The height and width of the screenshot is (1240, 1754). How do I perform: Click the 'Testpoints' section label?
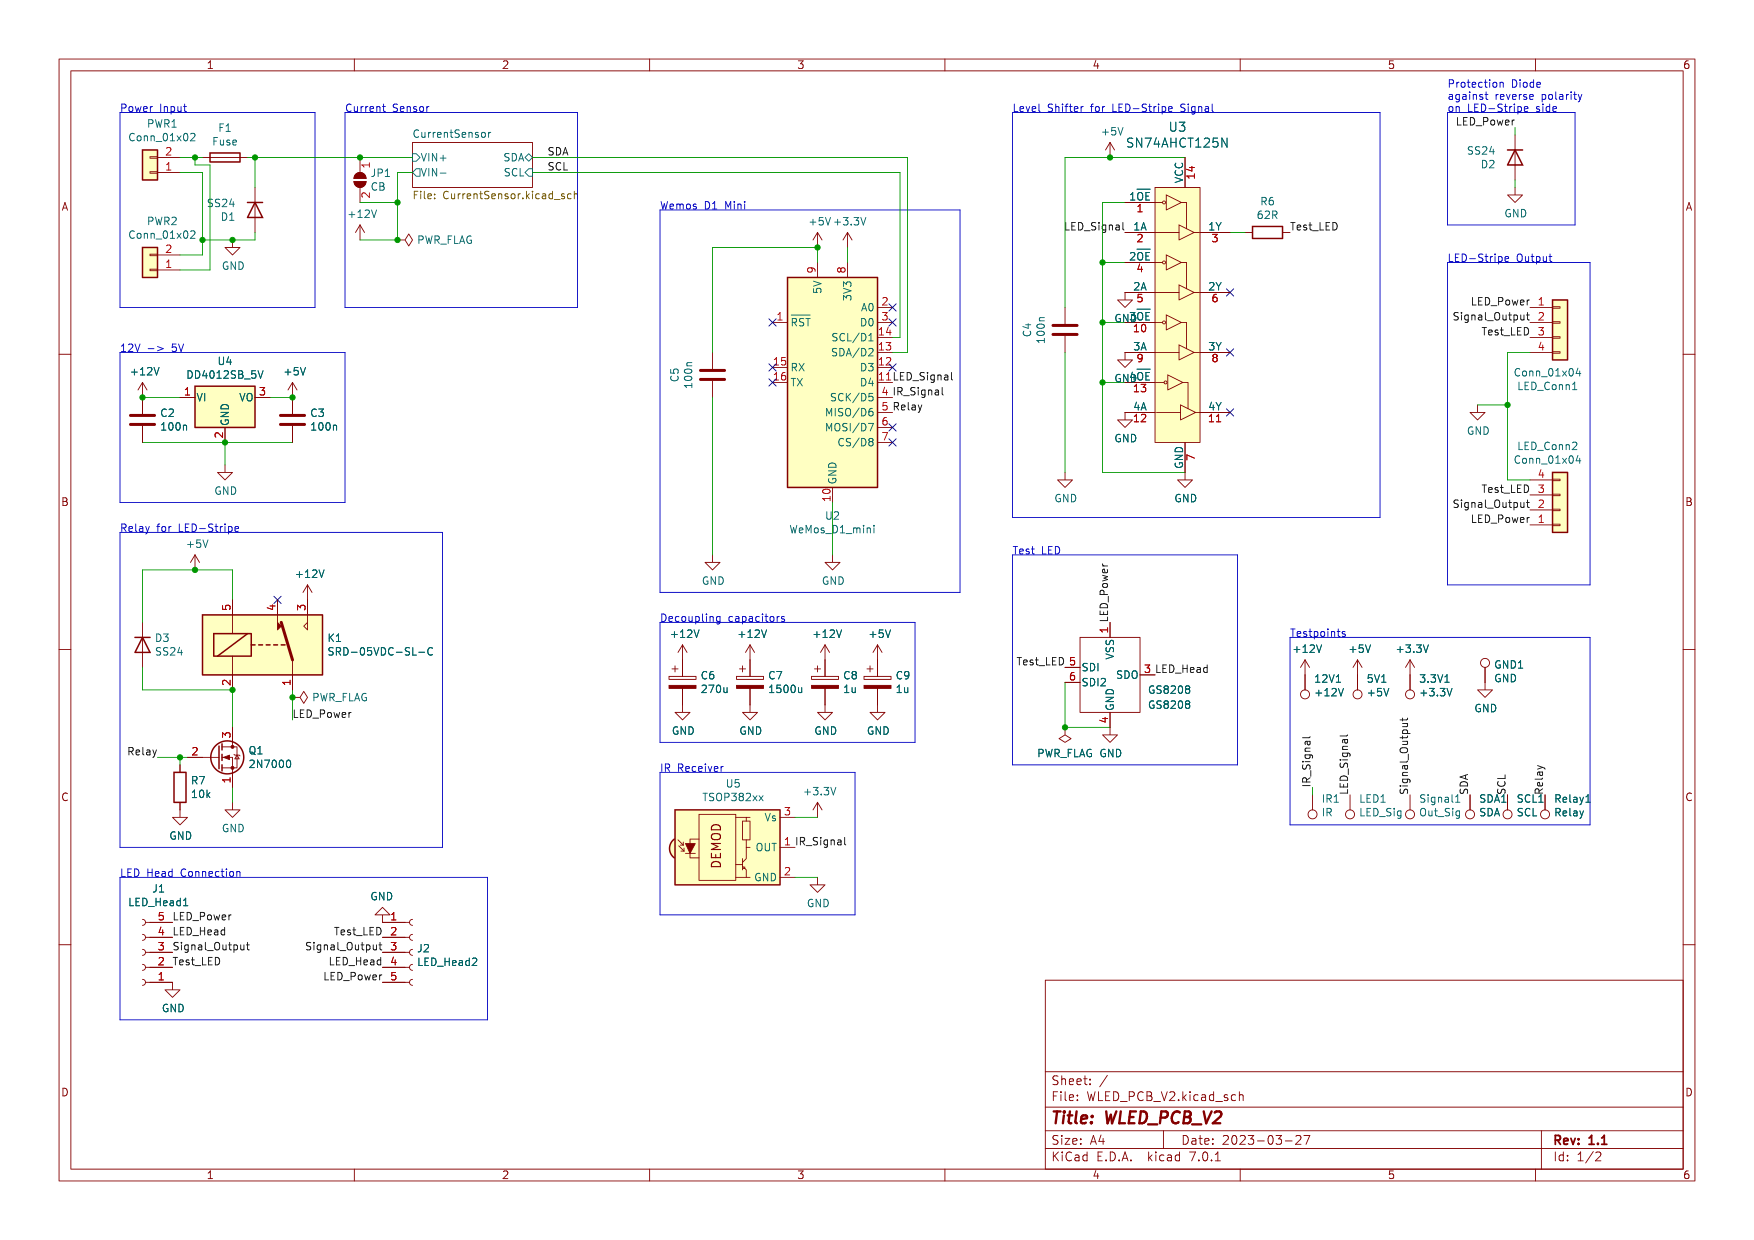1318,633
